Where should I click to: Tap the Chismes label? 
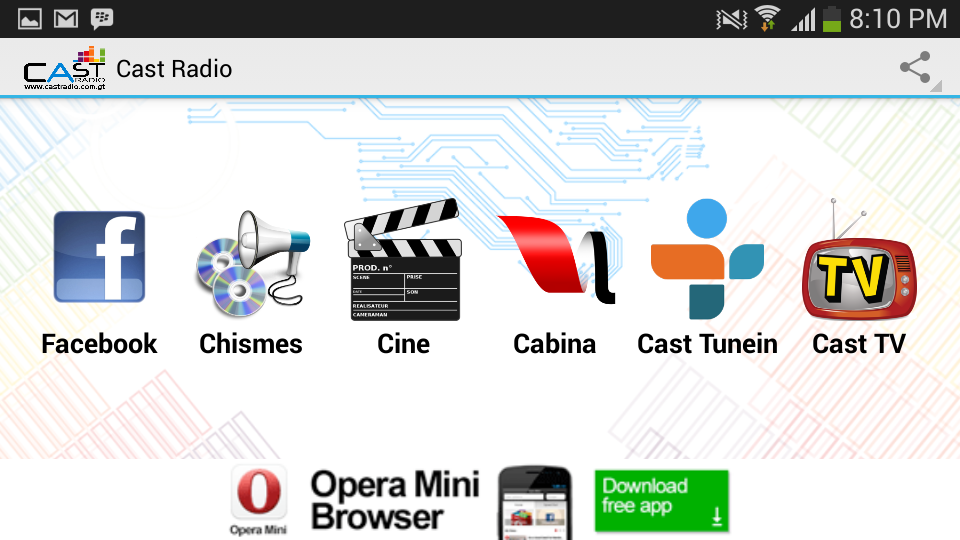251,344
